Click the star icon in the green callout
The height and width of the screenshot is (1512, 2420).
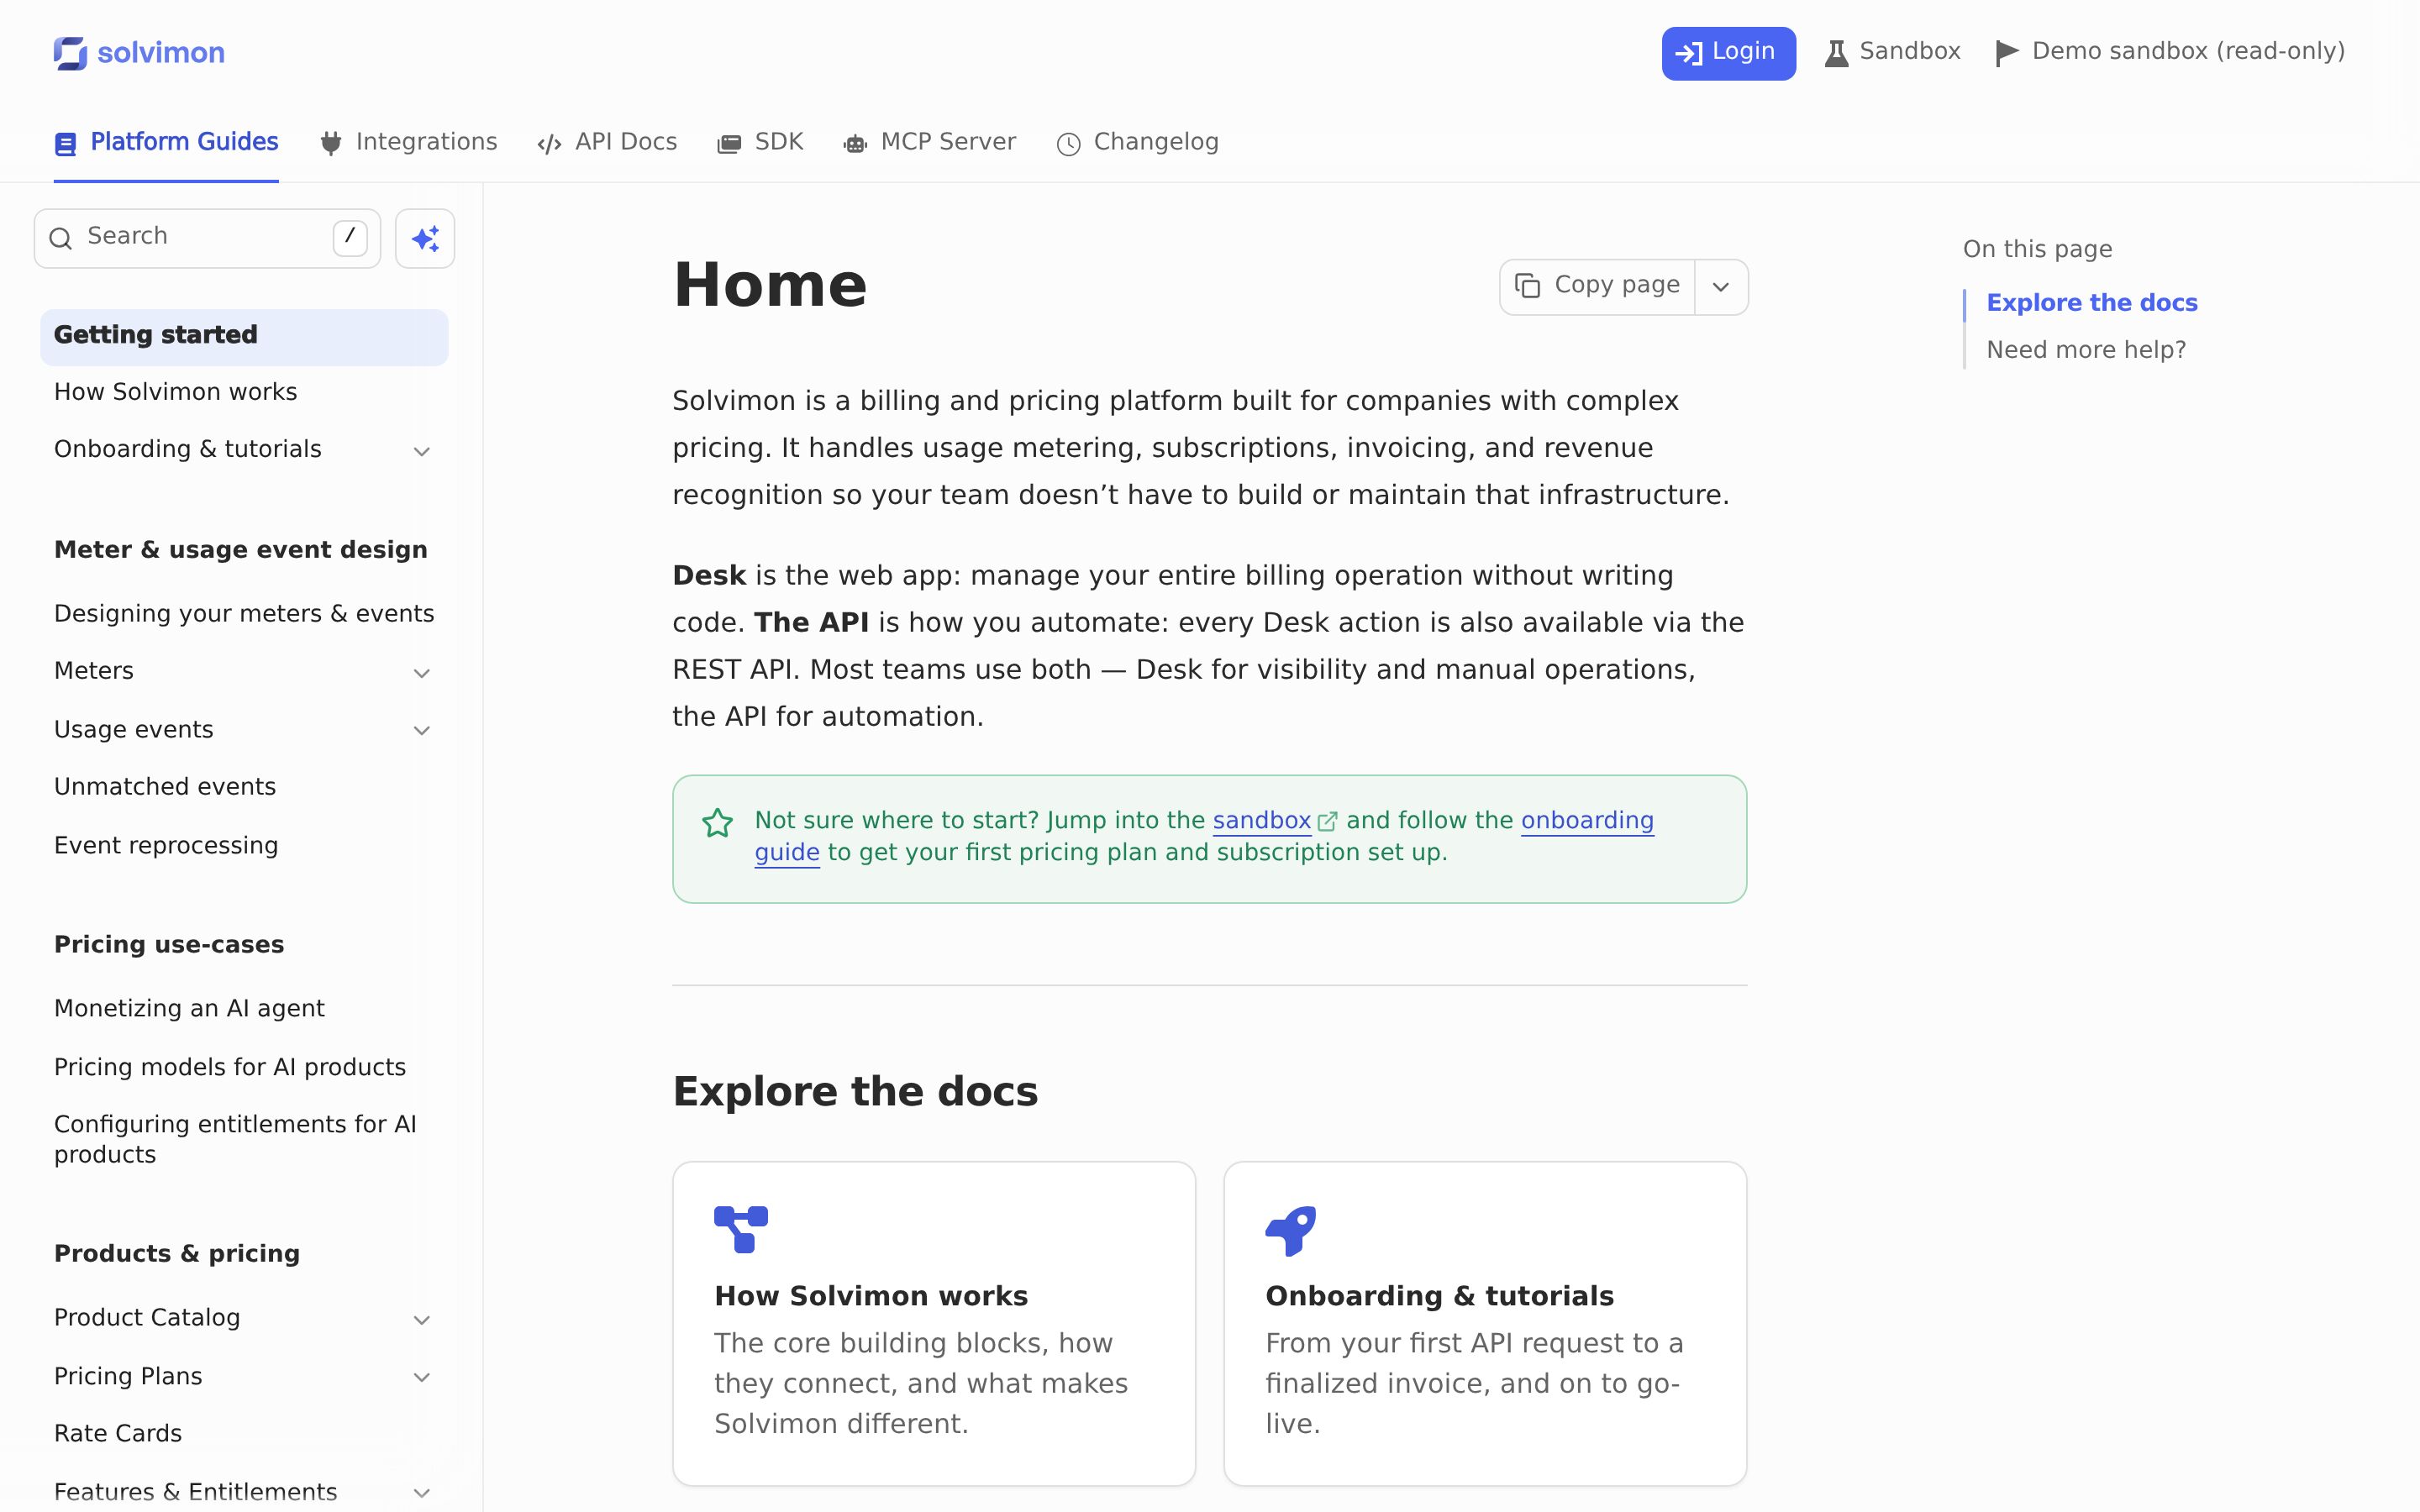(x=717, y=823)
